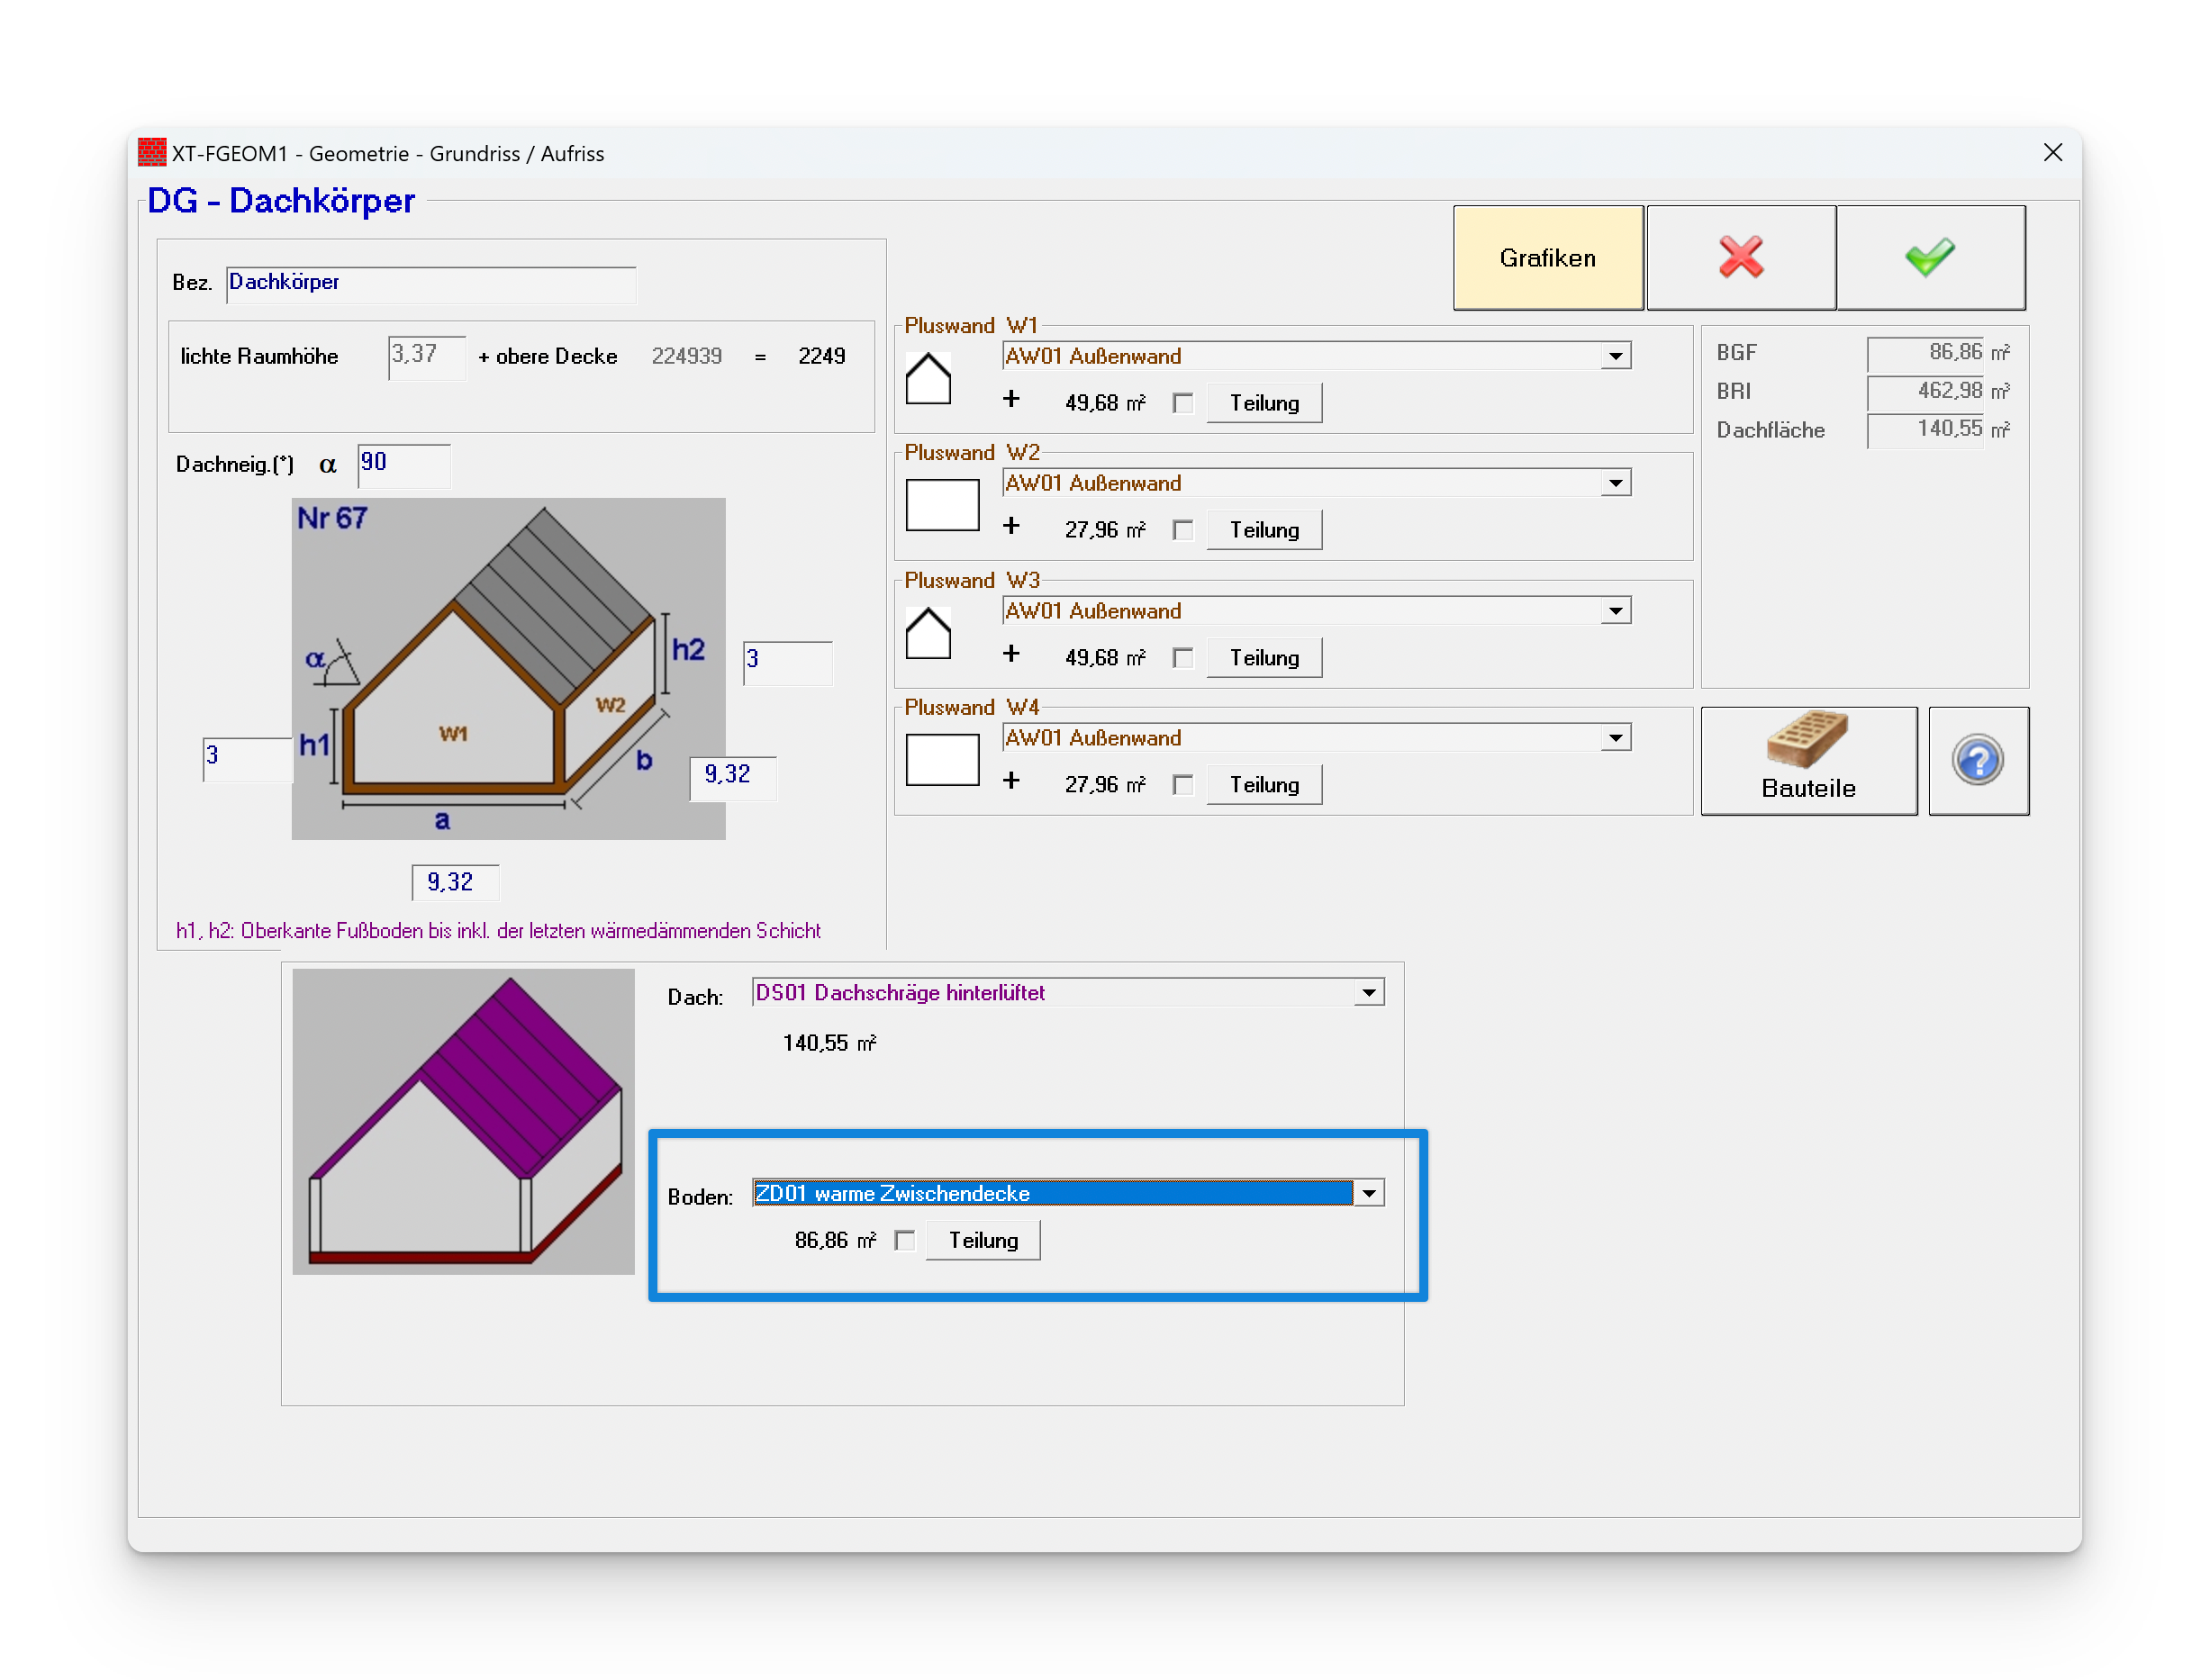This screenshot has height=1680, width=2210.
Task: Check the Boden Teilung checkbox
Action: [x=905, y=1241]
